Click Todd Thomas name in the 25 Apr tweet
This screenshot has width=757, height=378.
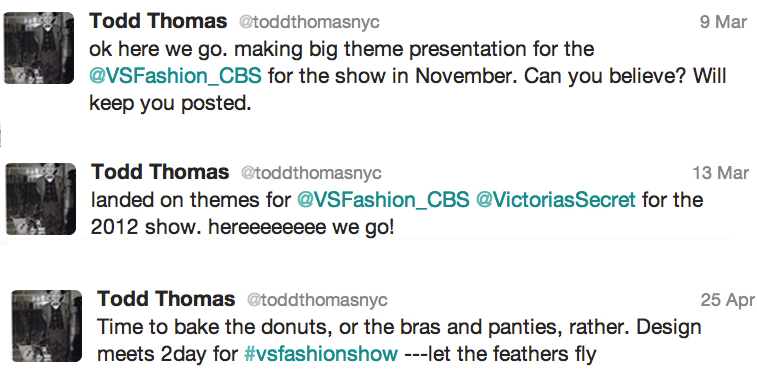[x=166, y=299]
